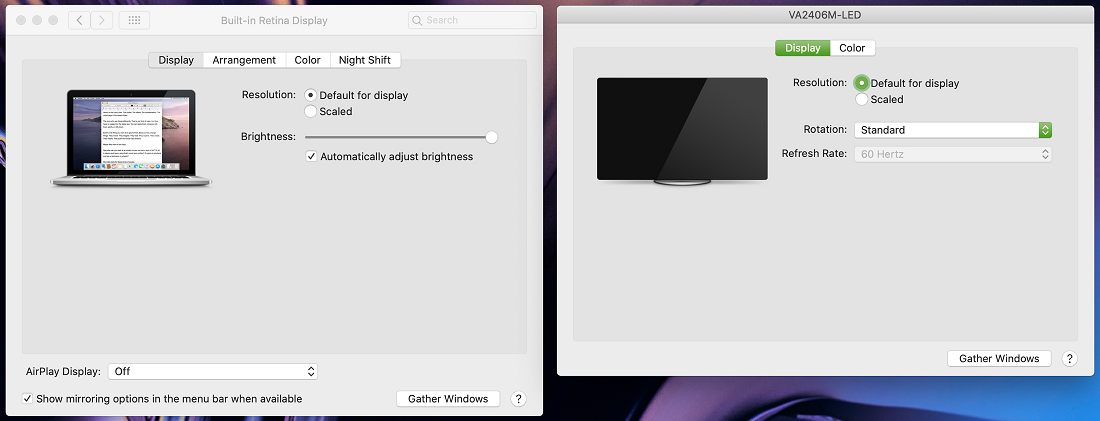
Task: Click help button in Built-in Retina Display window
Action: [x=518, y=399]
